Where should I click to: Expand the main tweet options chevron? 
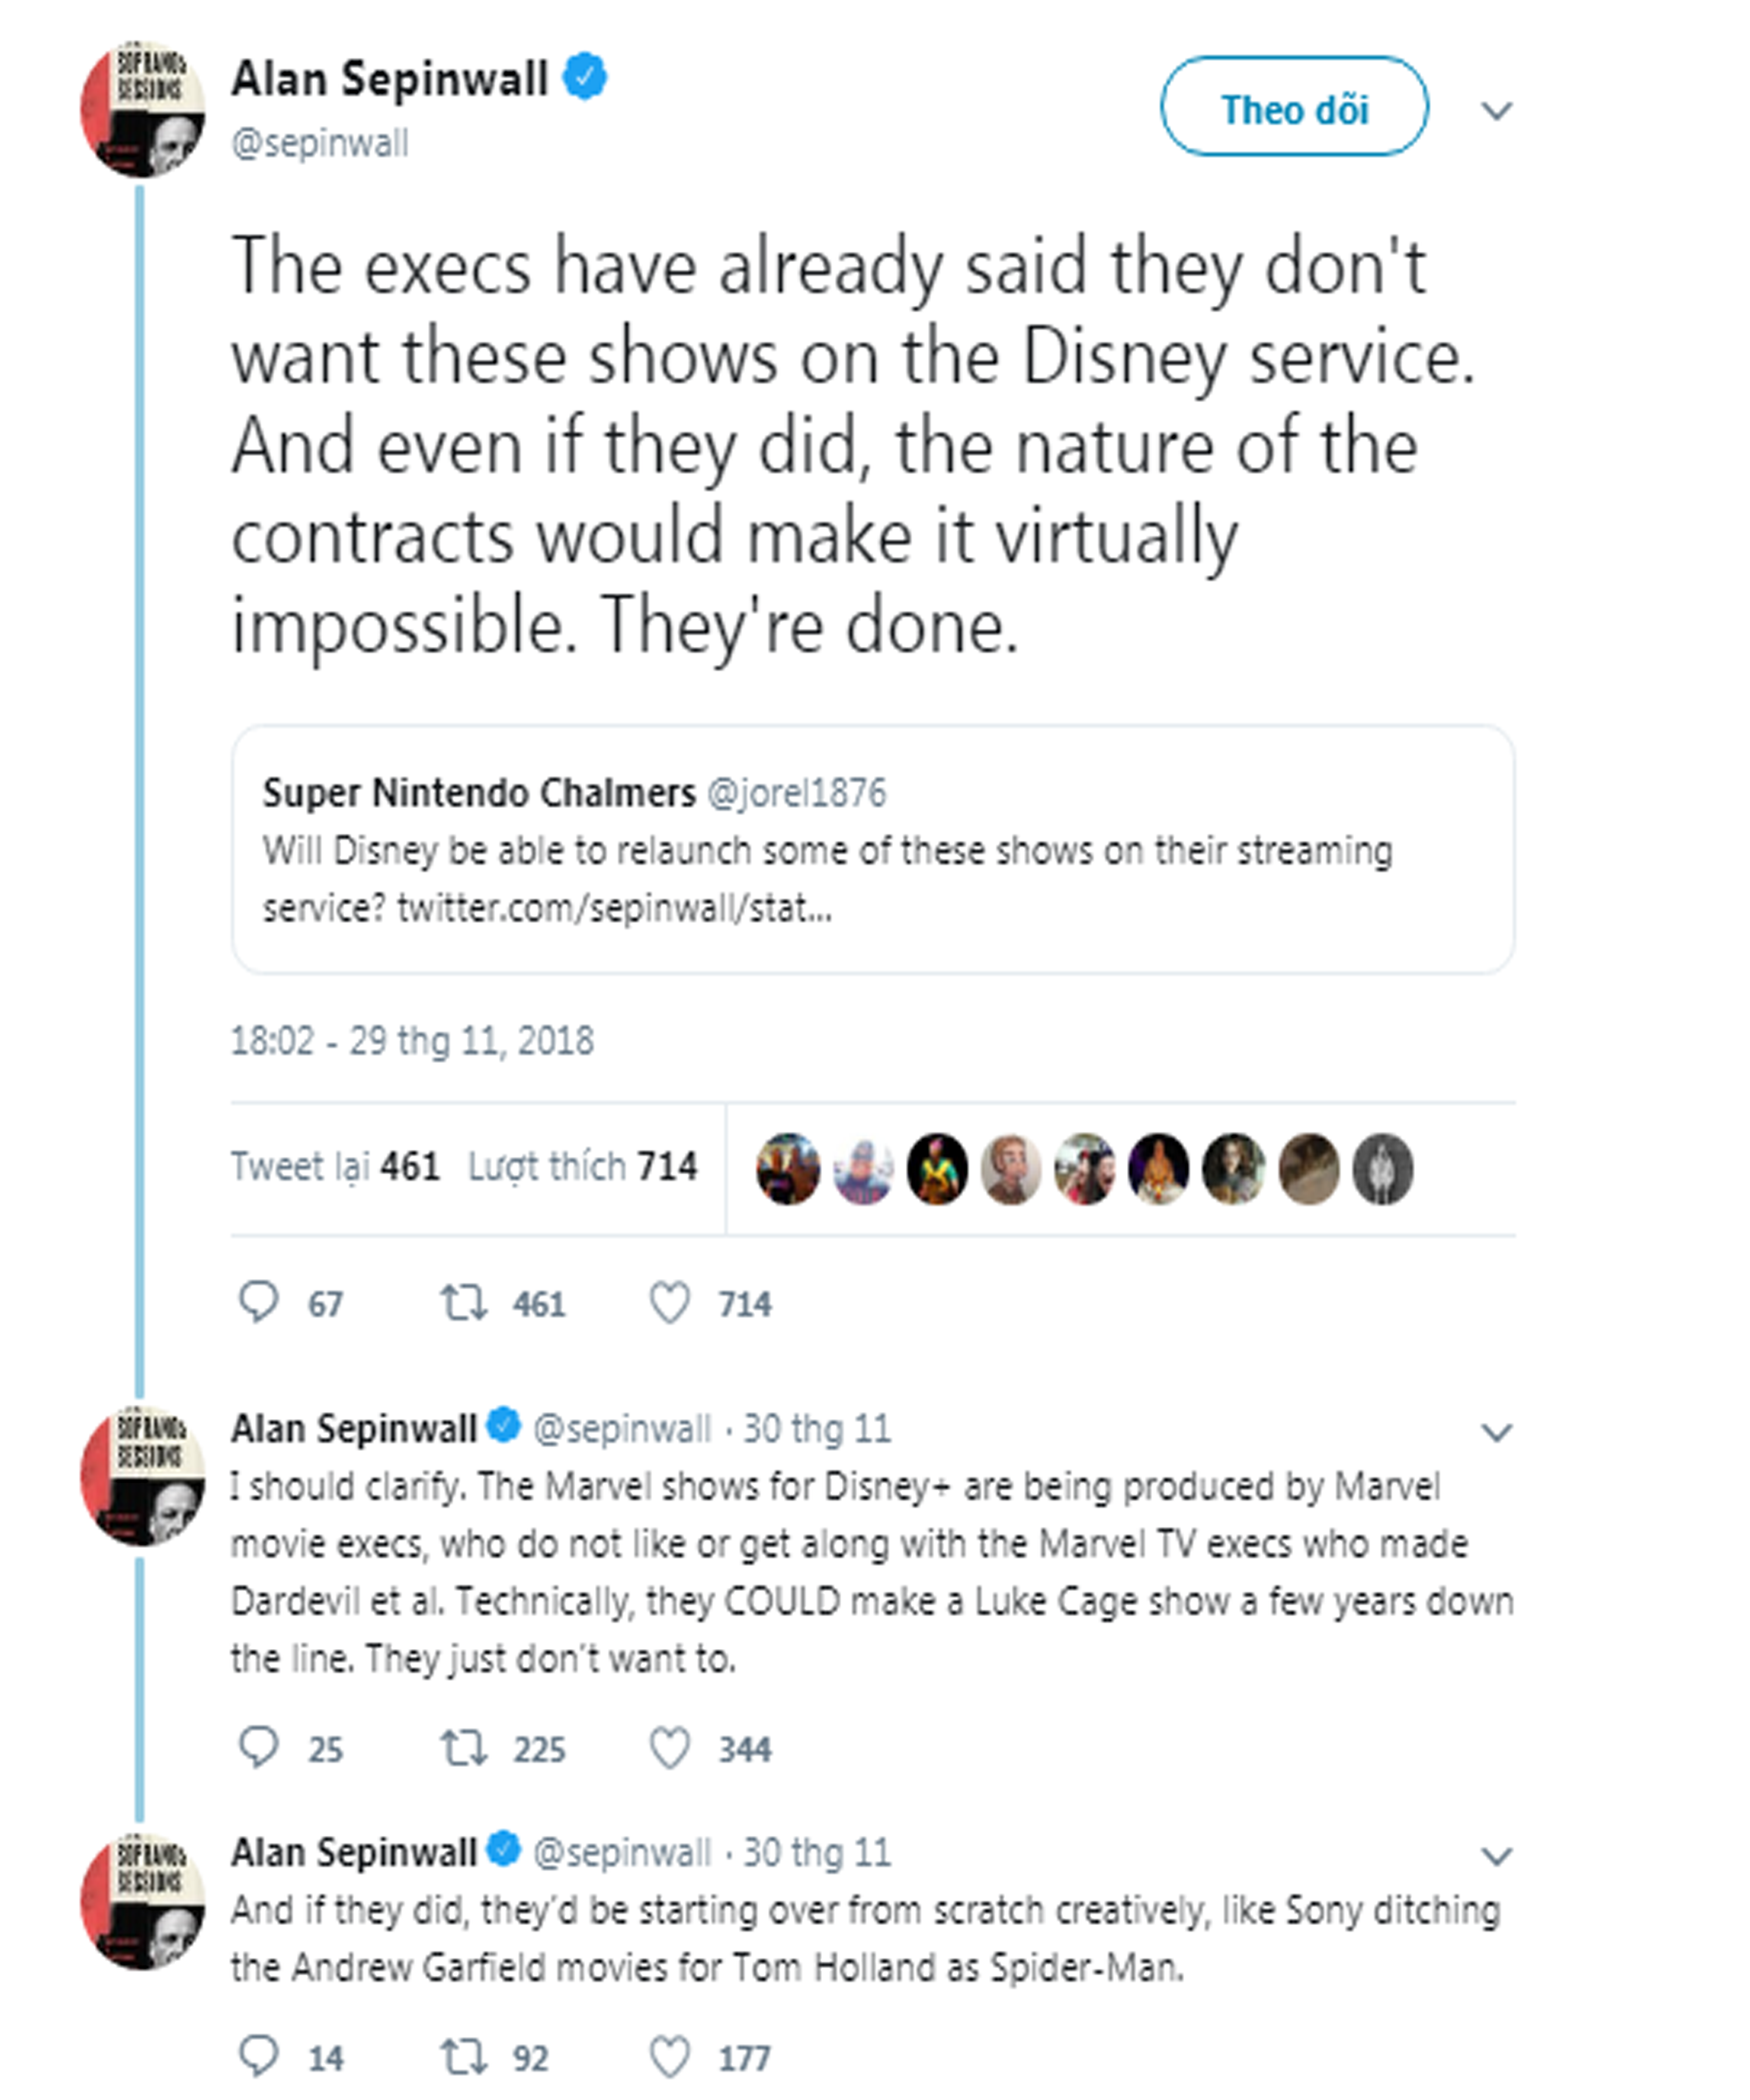point(1496,110)
